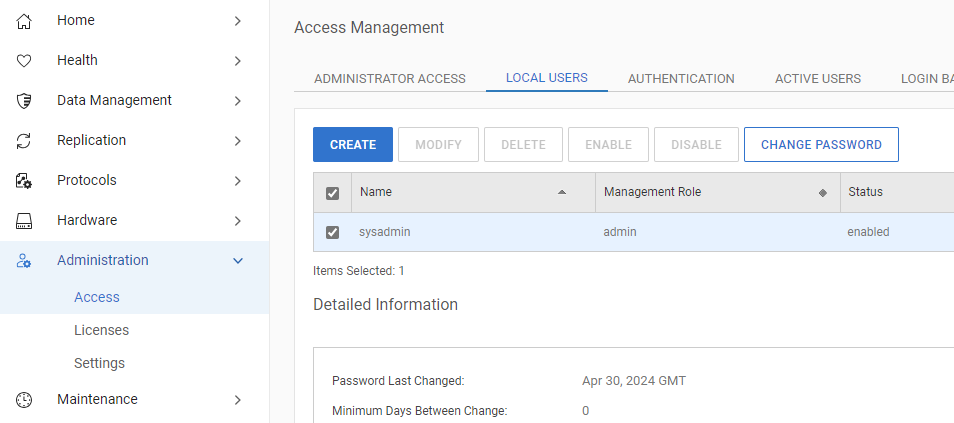The width and height of the screenshot is (954, 423).
Task: Click the Health heart icon
Action: [x=25, y=60]
